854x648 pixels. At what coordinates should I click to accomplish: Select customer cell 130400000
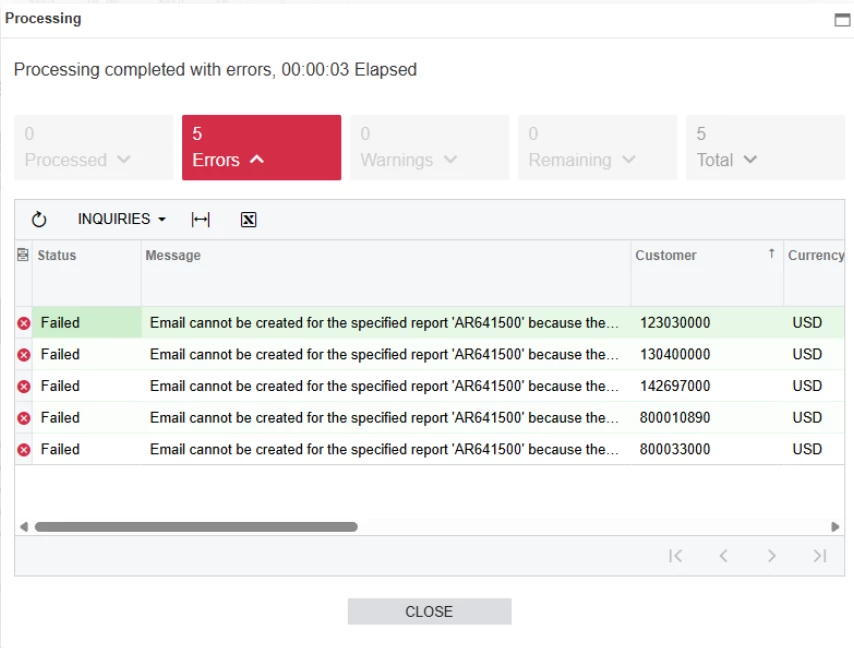[707, 354]
